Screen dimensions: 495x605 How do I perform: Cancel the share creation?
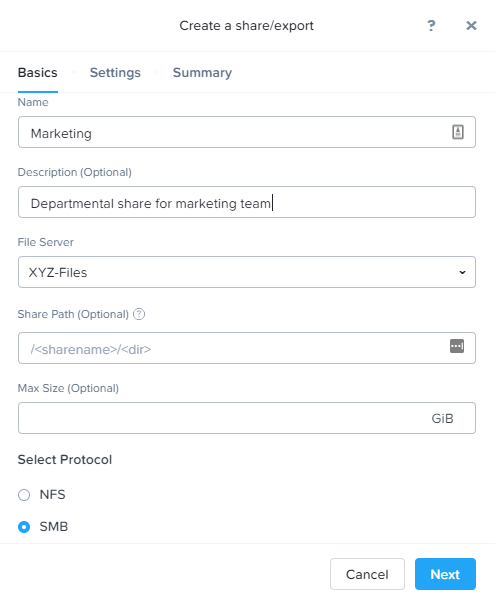367,574
